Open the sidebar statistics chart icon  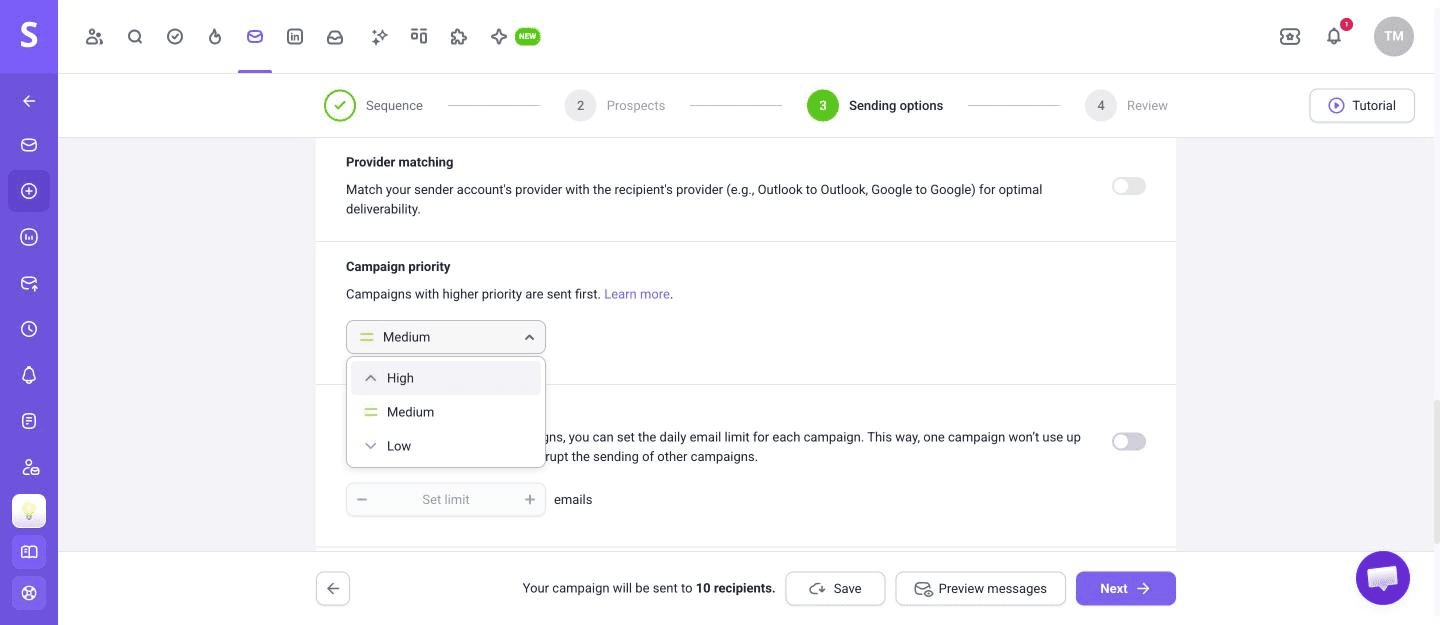pyautogui.click(x=29, y=238)
